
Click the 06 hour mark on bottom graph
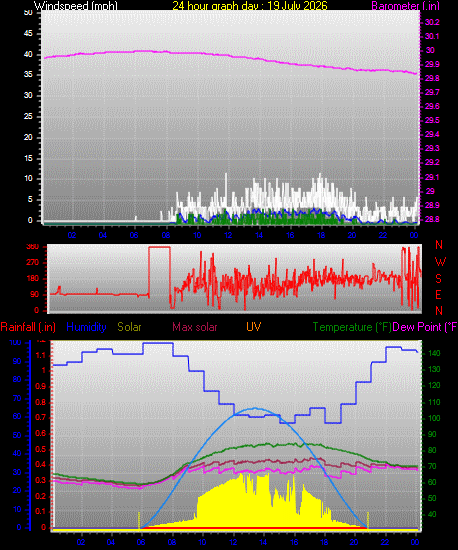coord(141,542)
